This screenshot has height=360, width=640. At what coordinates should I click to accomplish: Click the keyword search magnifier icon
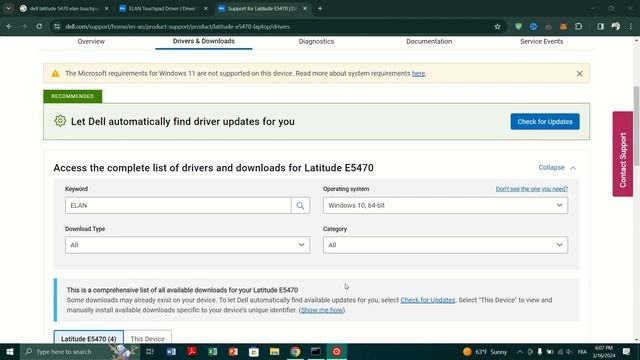300,205
